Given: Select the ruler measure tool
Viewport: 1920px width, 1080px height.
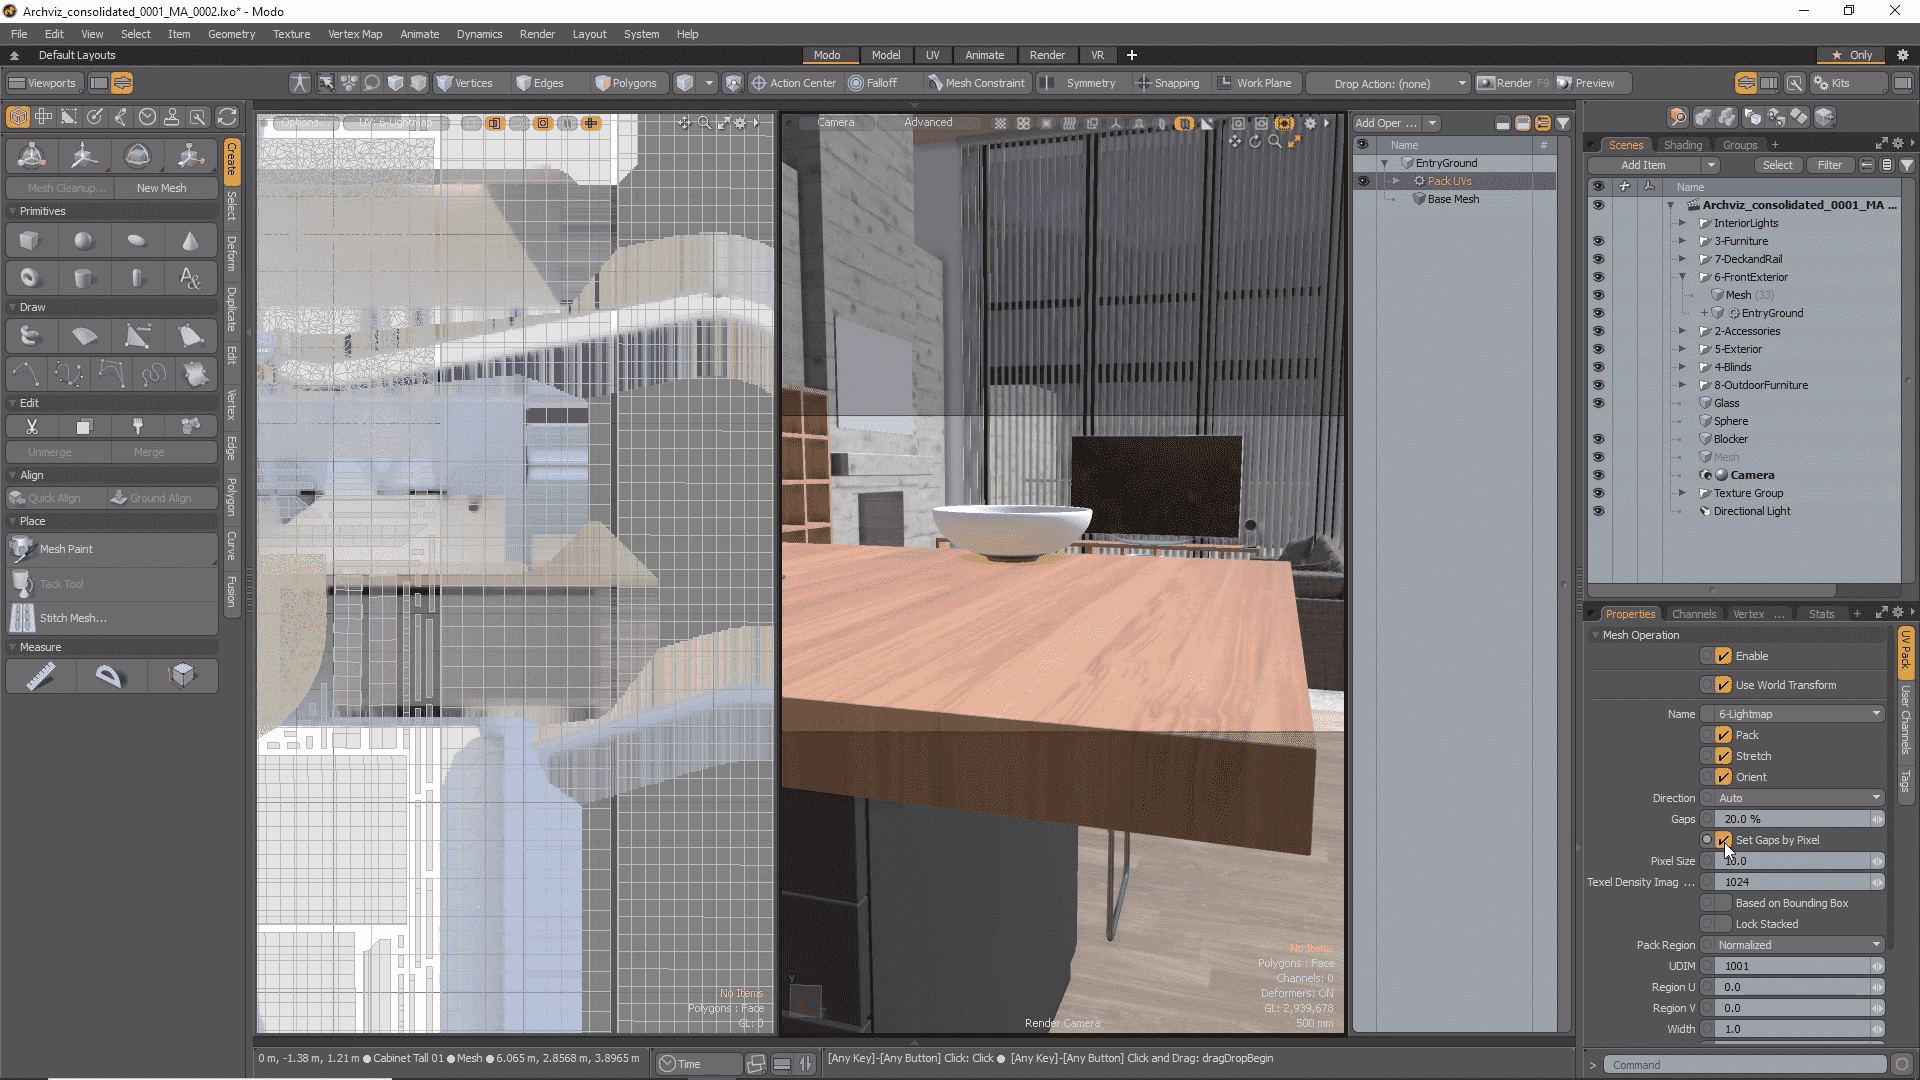Looking at the screenshot, I should [40, 677].
